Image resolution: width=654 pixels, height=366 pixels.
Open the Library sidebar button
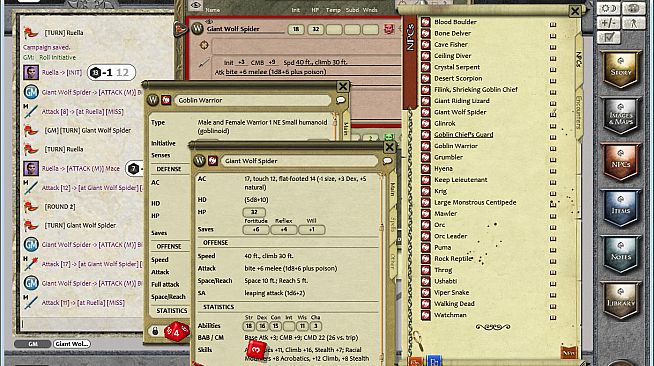point(621,301)
